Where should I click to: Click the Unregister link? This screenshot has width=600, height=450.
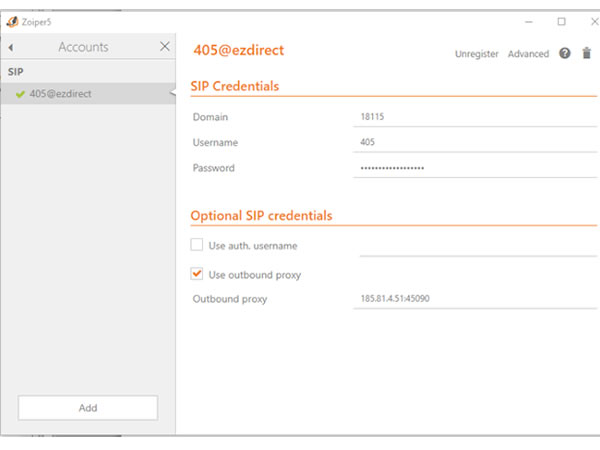(x=476, y=54)
